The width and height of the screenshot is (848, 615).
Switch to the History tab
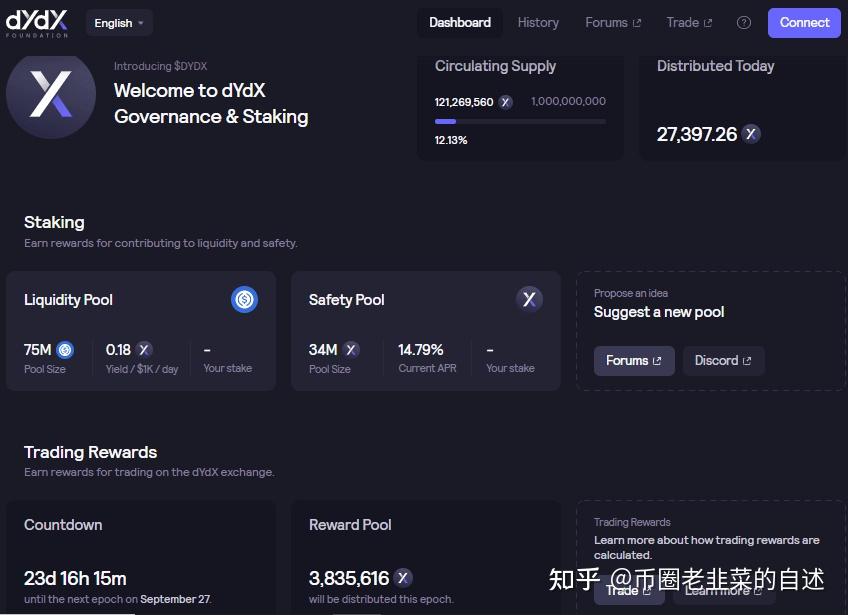(x=538, y=22)
